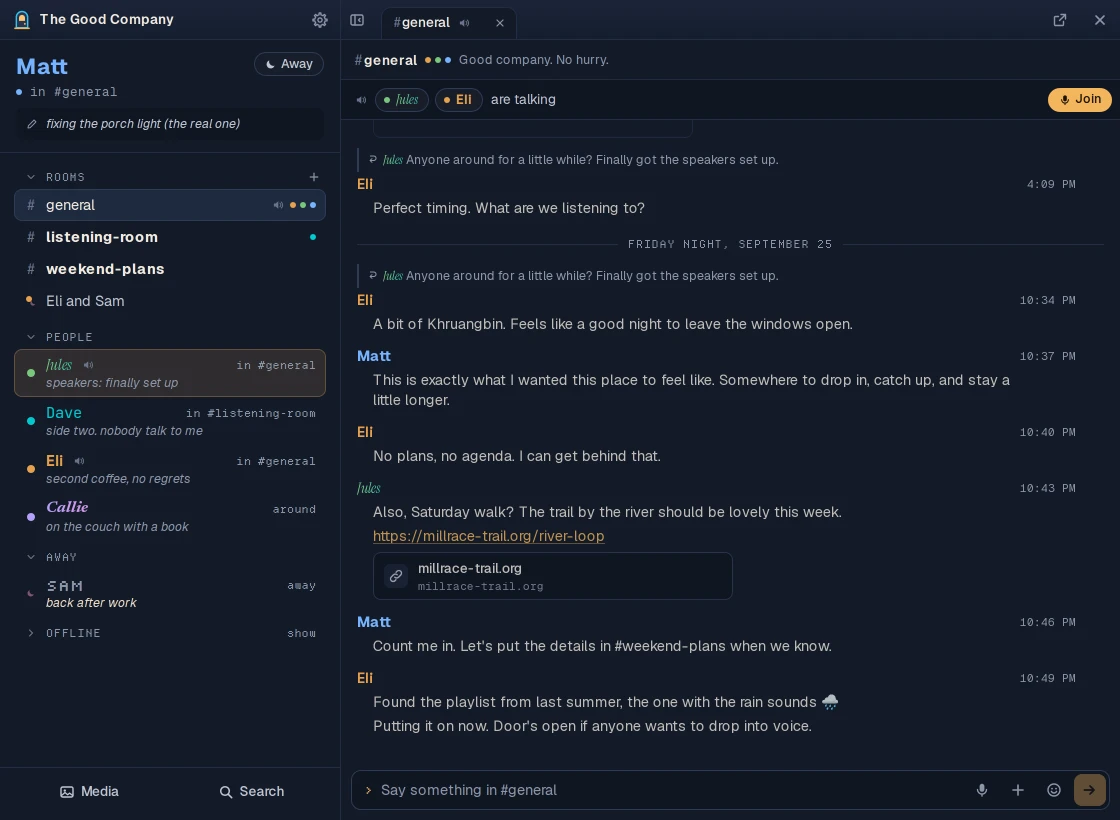Click 'in #general' under Matt's name
Viewport: 1120px width, 820px height.
74,92
